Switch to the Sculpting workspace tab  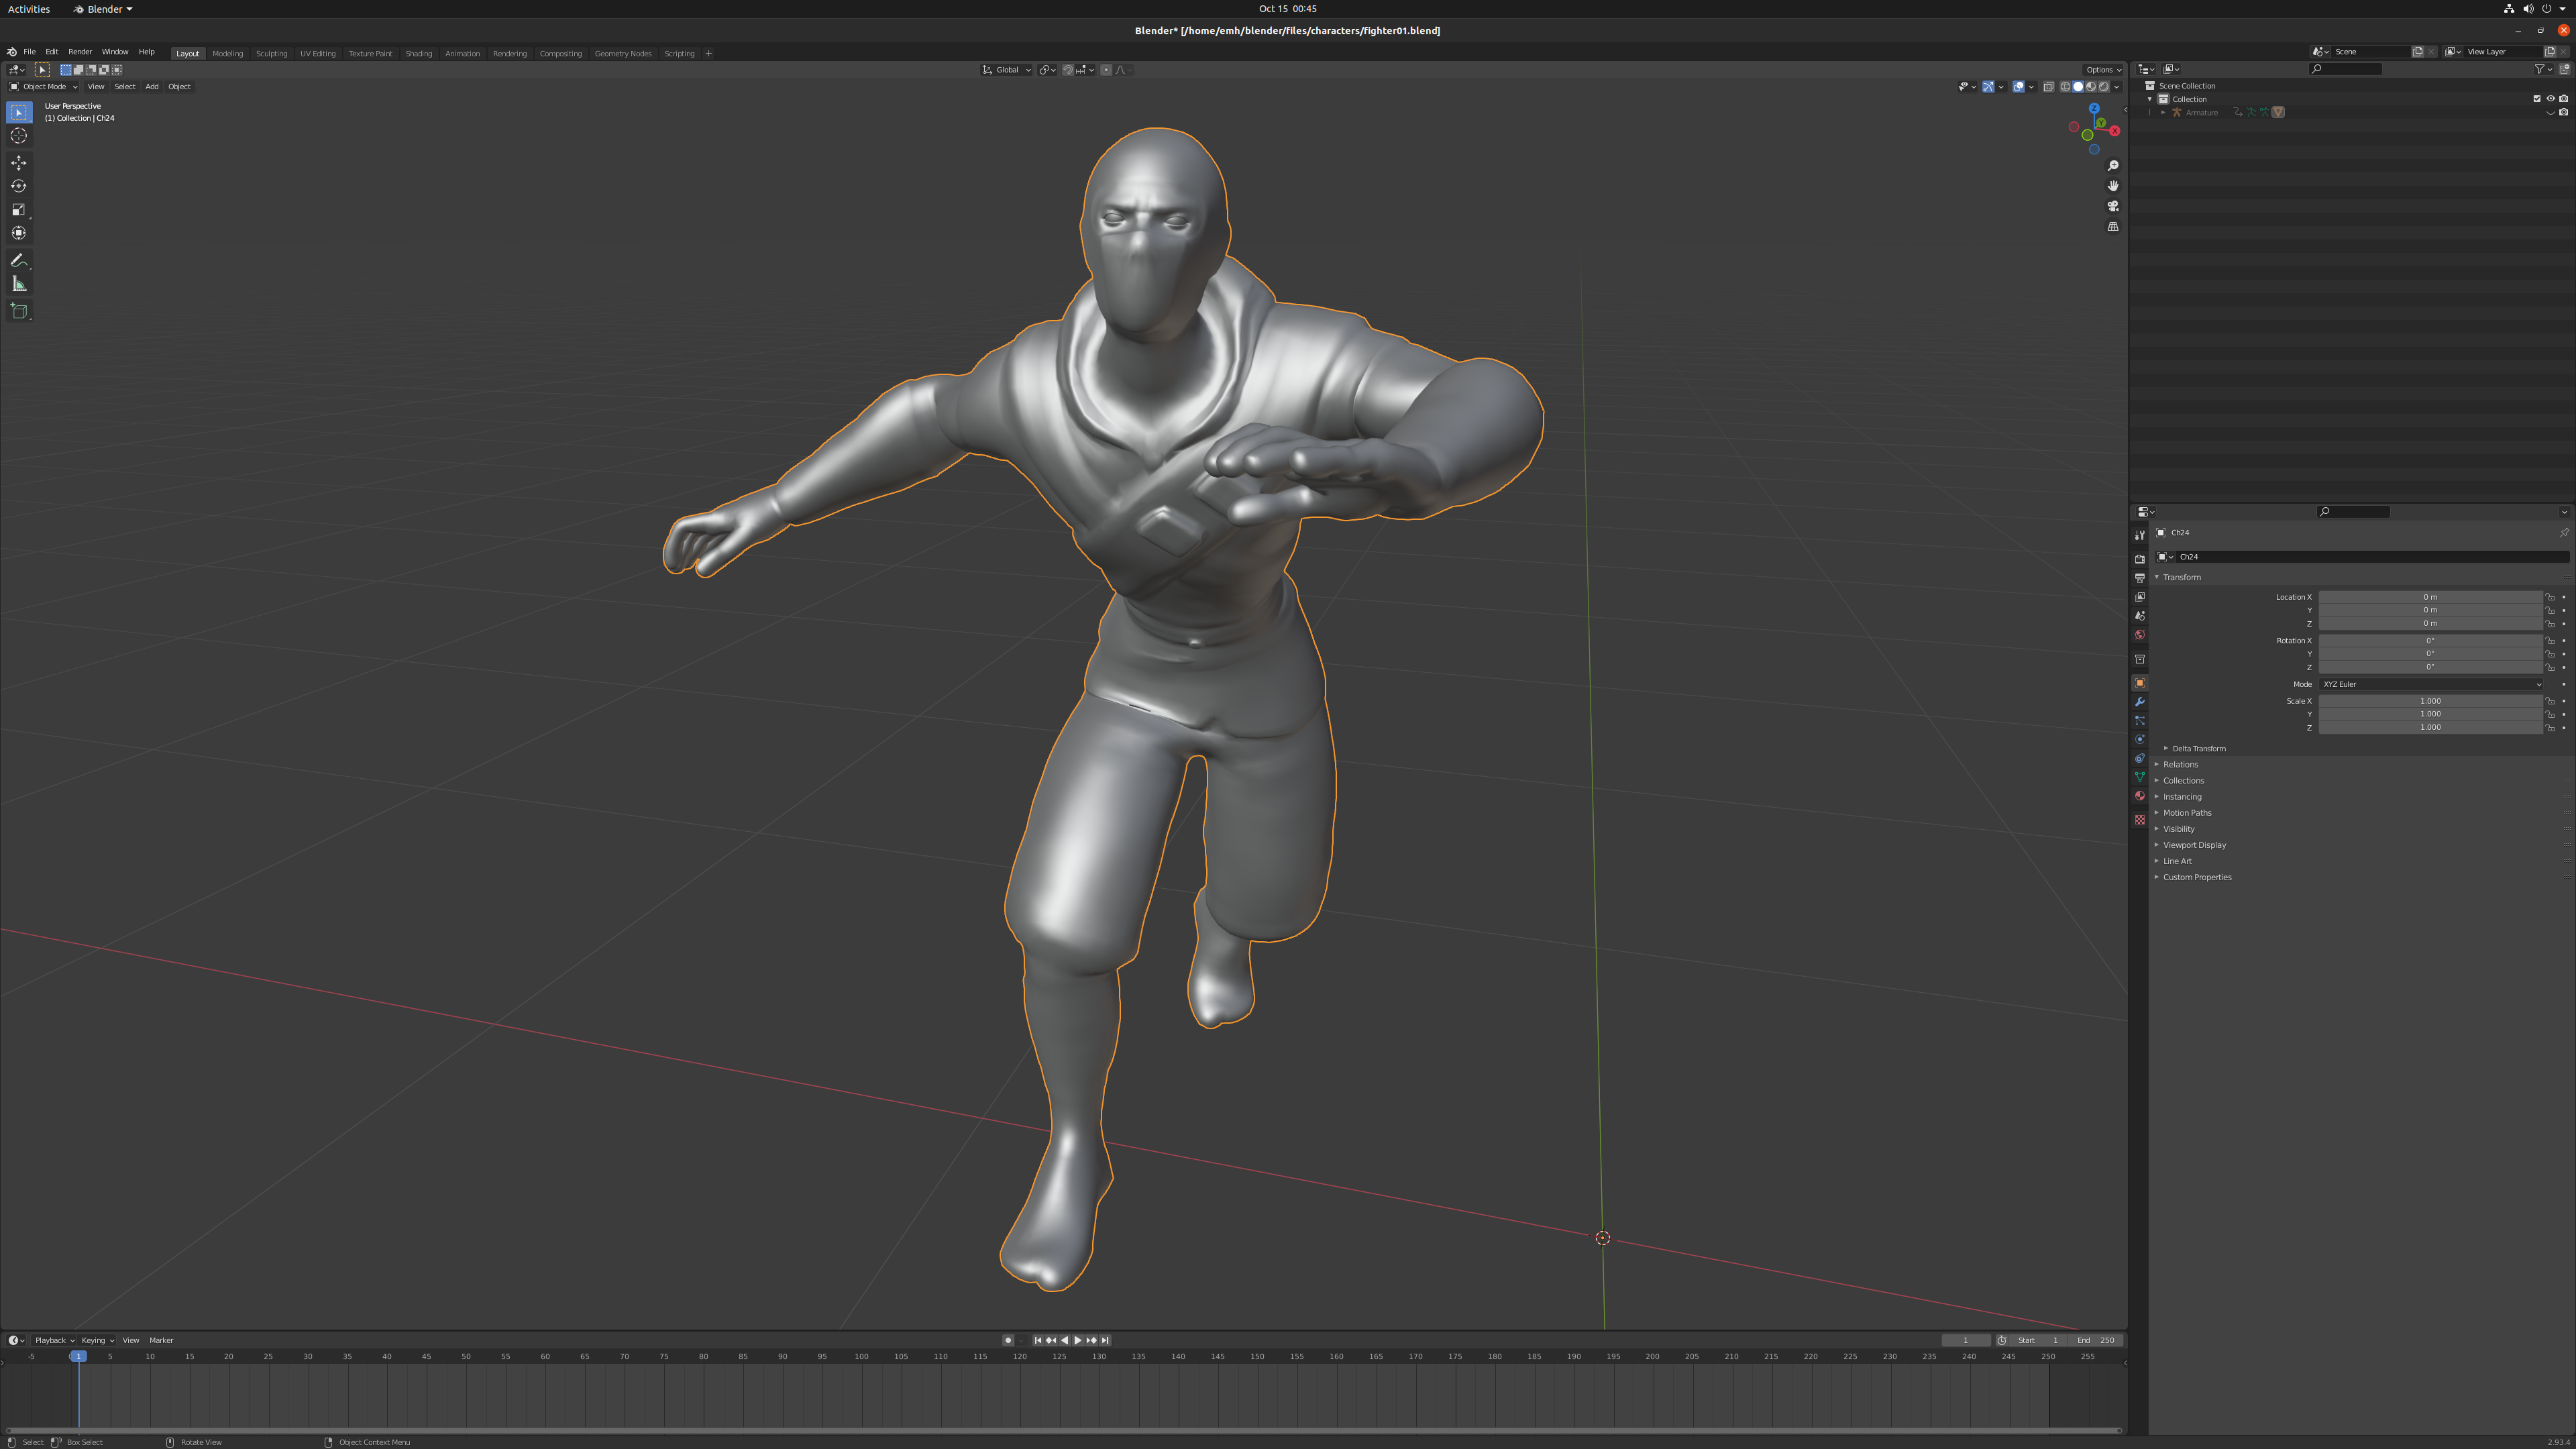(x=271, y=53)
